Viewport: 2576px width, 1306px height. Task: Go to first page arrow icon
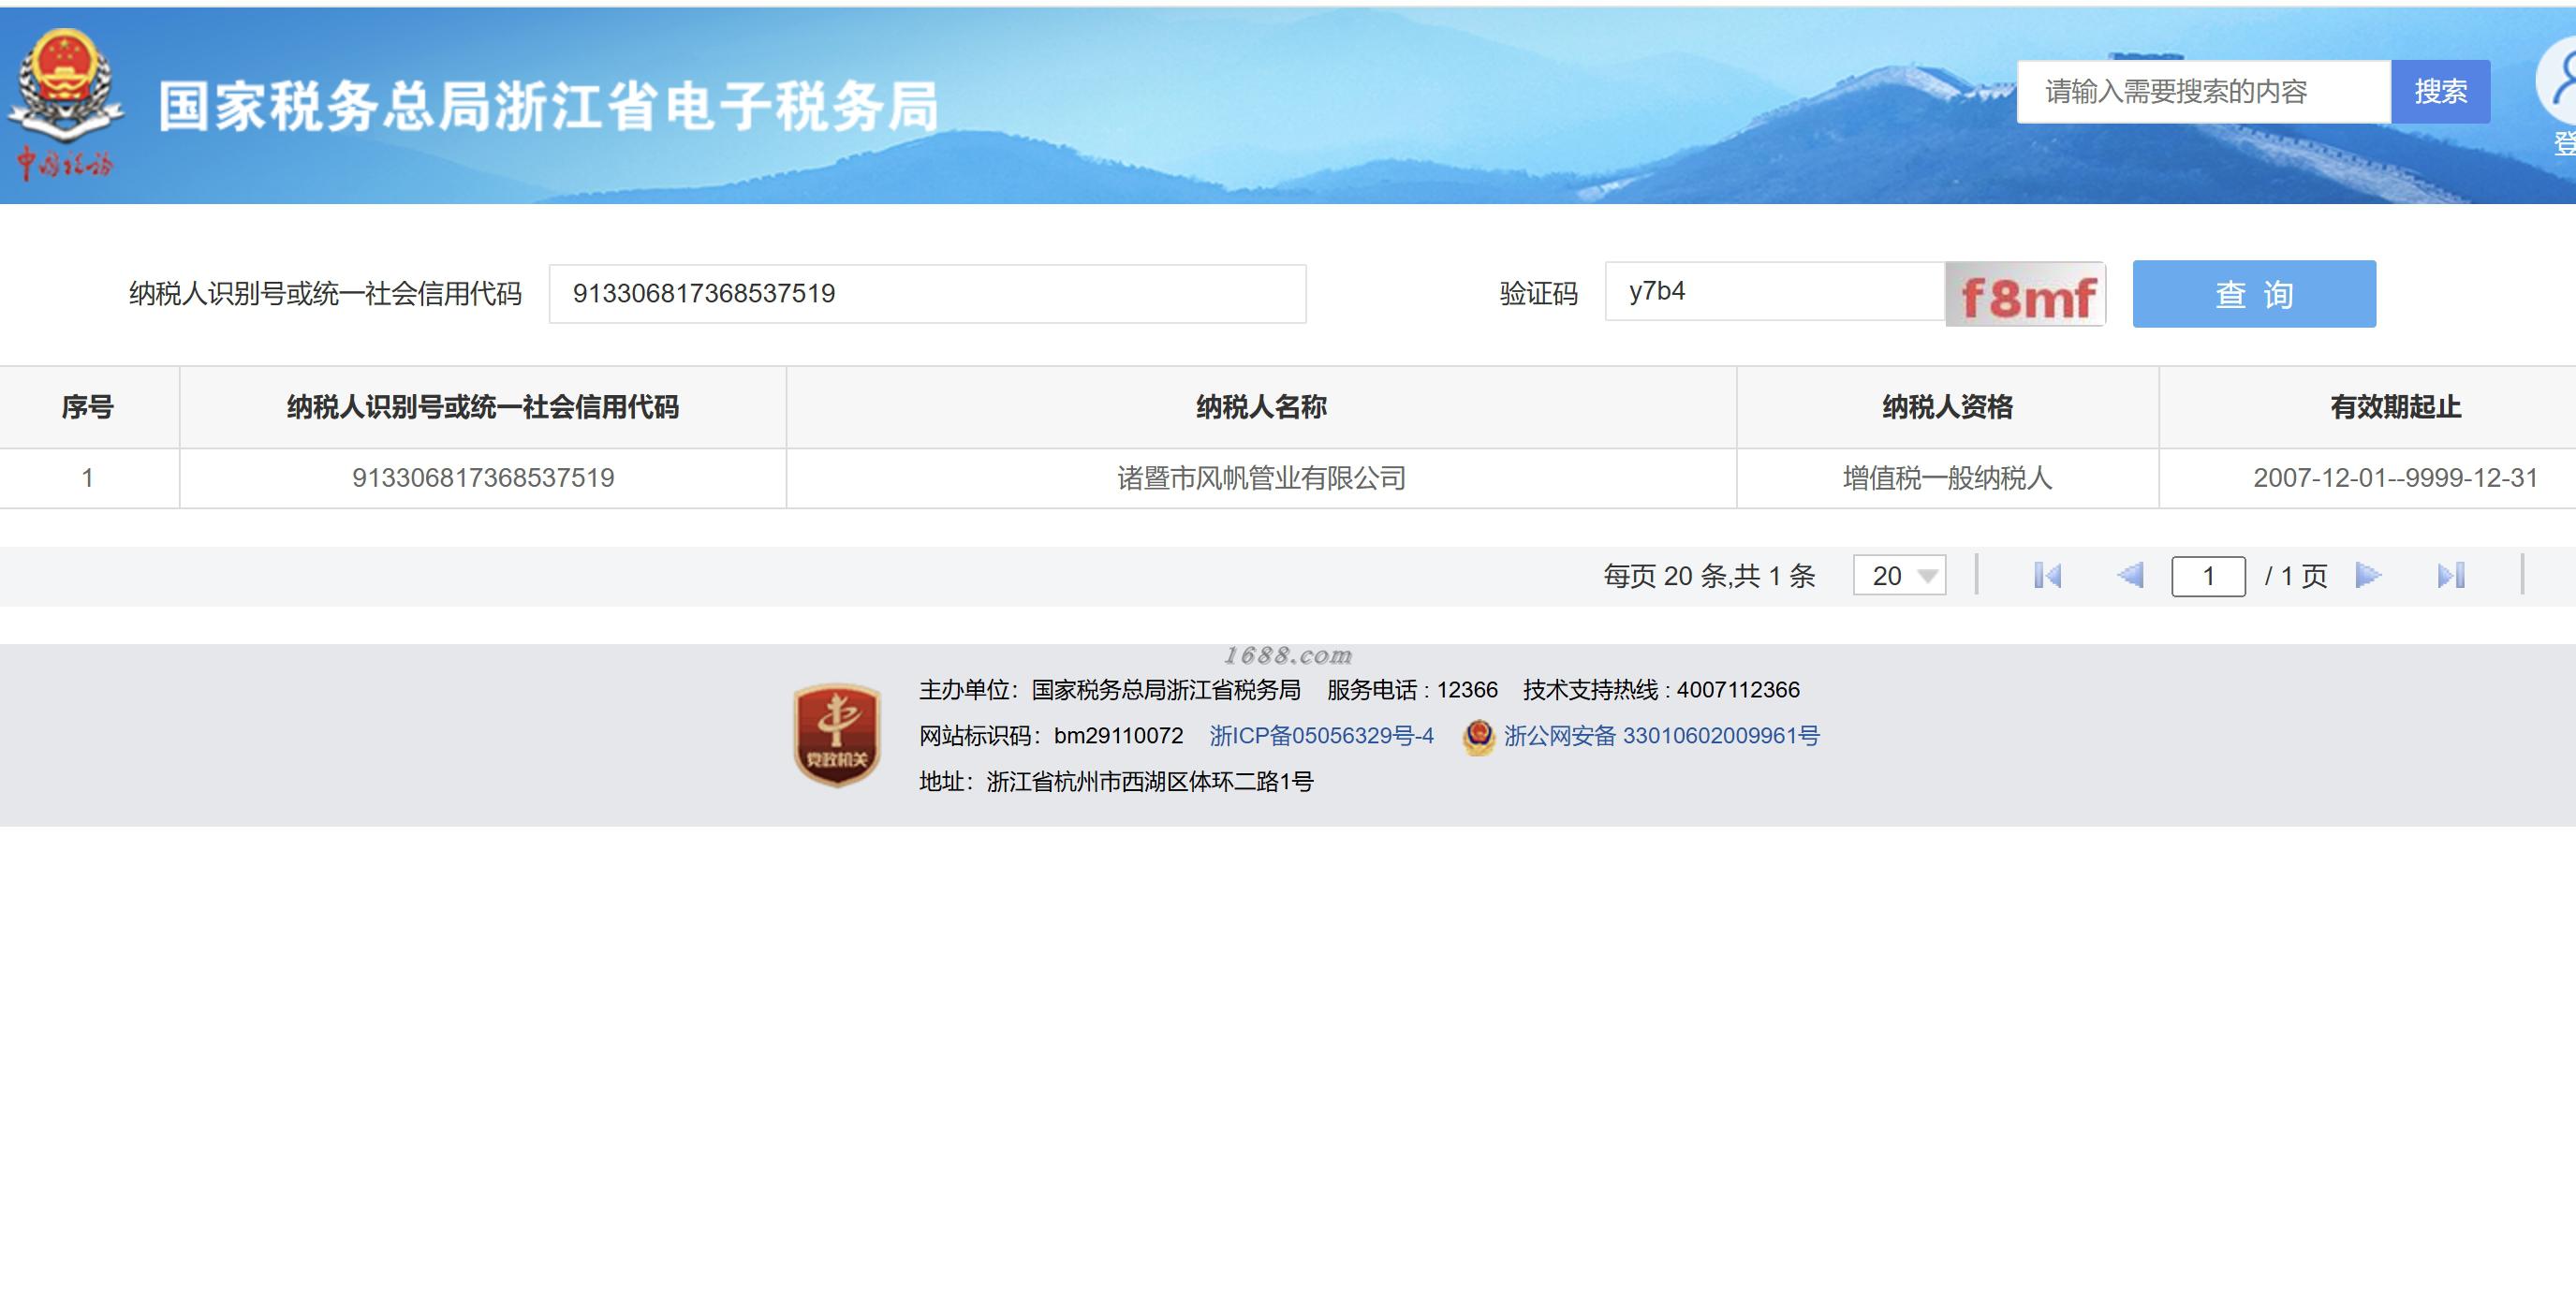[x=2047, y=575]
